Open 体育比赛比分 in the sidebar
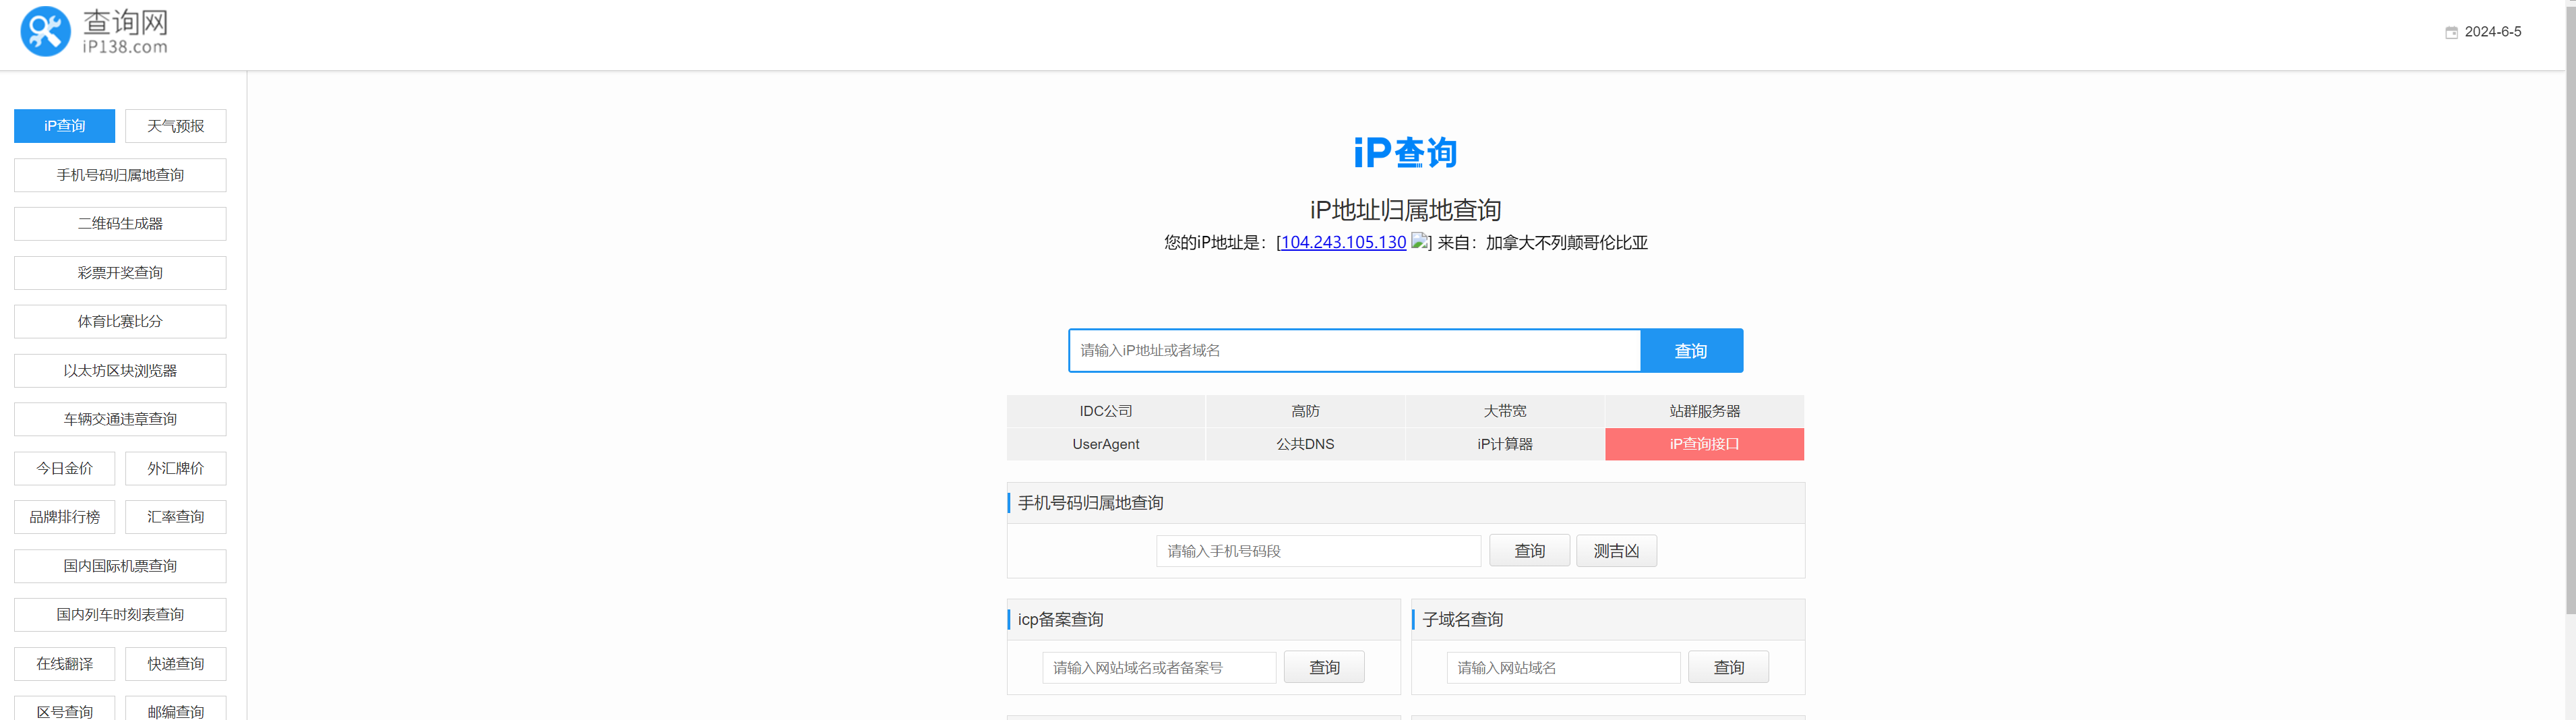Screen dimensions: 2576x720 tap(120, 321)
